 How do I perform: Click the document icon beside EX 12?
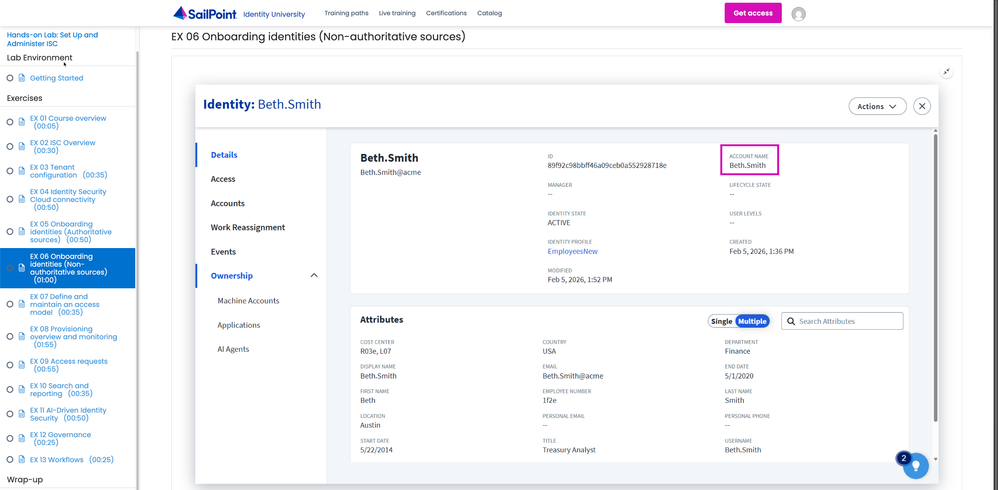[x=21, y=438]
